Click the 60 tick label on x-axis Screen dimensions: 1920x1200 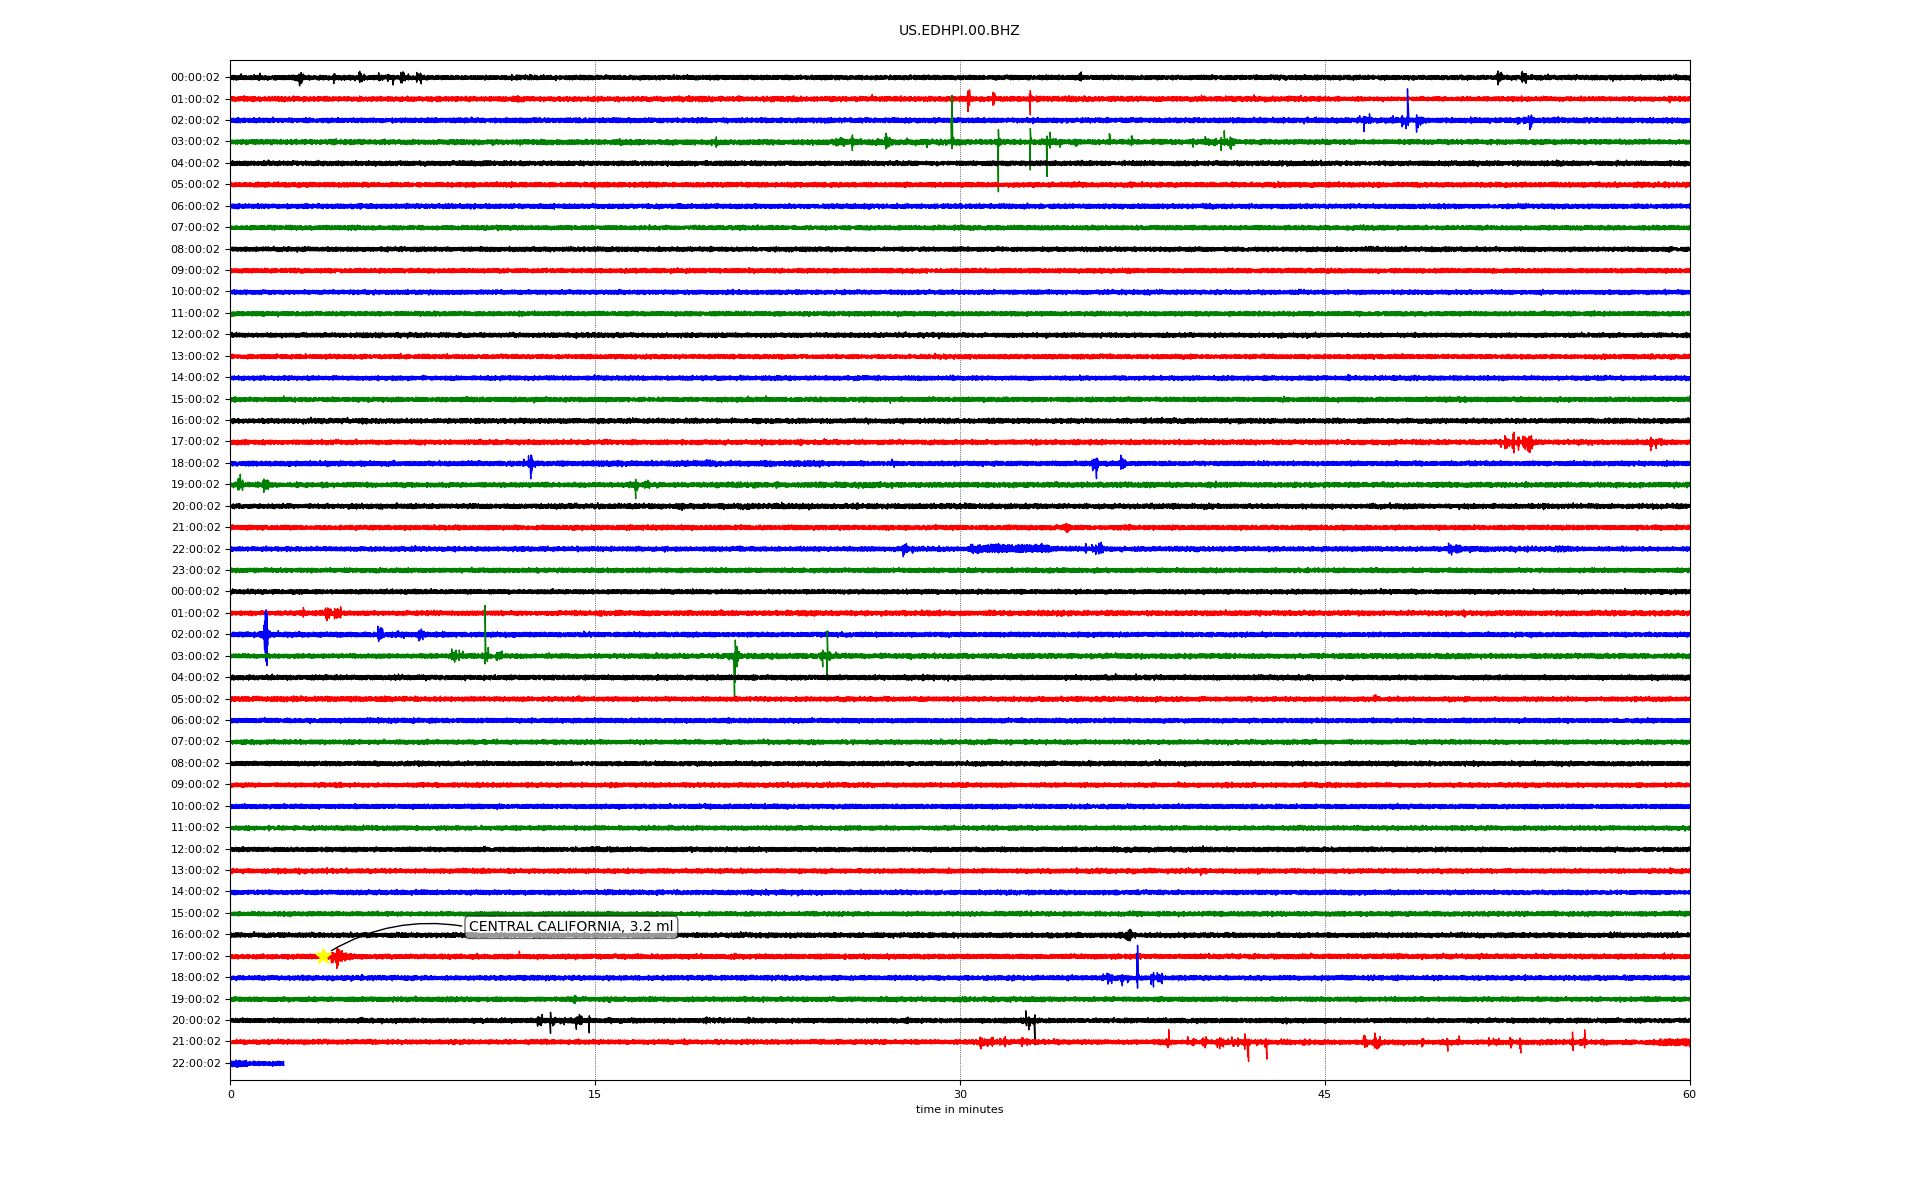[x=1689, y=1094]
